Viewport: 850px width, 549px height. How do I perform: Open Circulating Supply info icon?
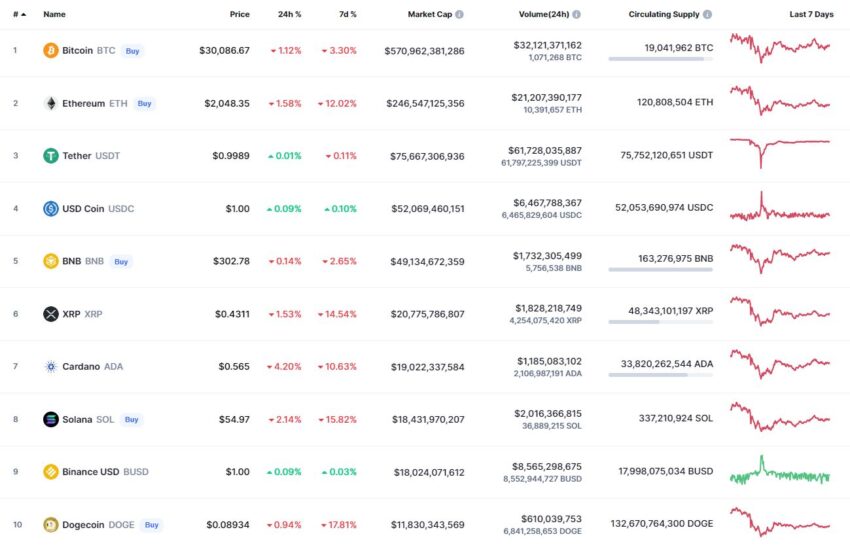click(x=707, y=15)
